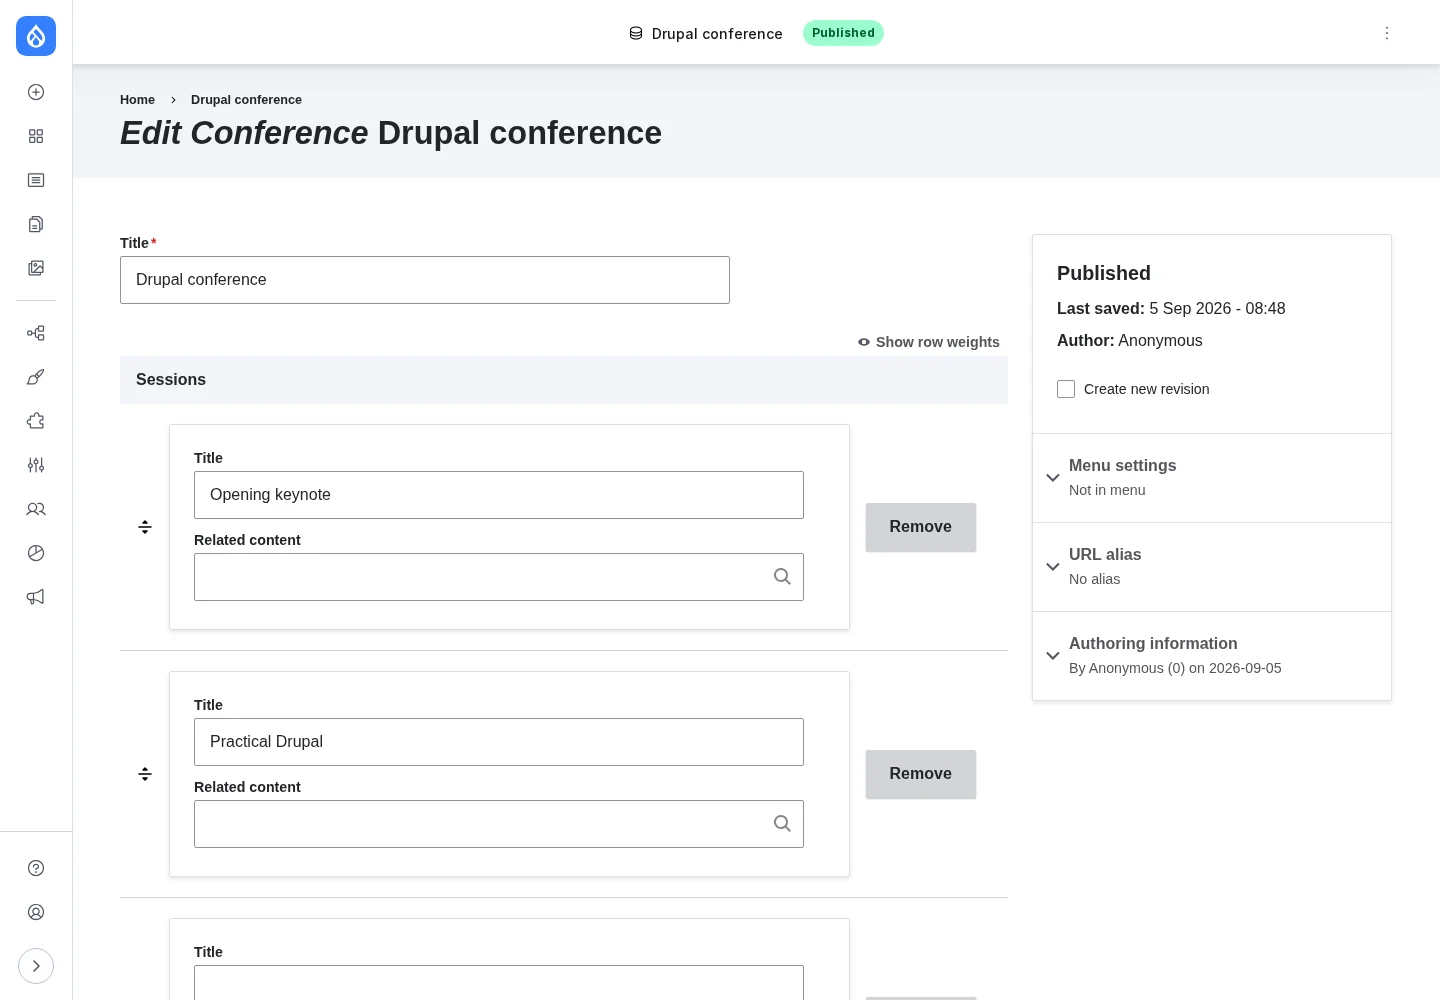The image size is (1440, 1000).
Task: Open the Extend puzzle-piece sidebar icon
Action: coord(36,421)
